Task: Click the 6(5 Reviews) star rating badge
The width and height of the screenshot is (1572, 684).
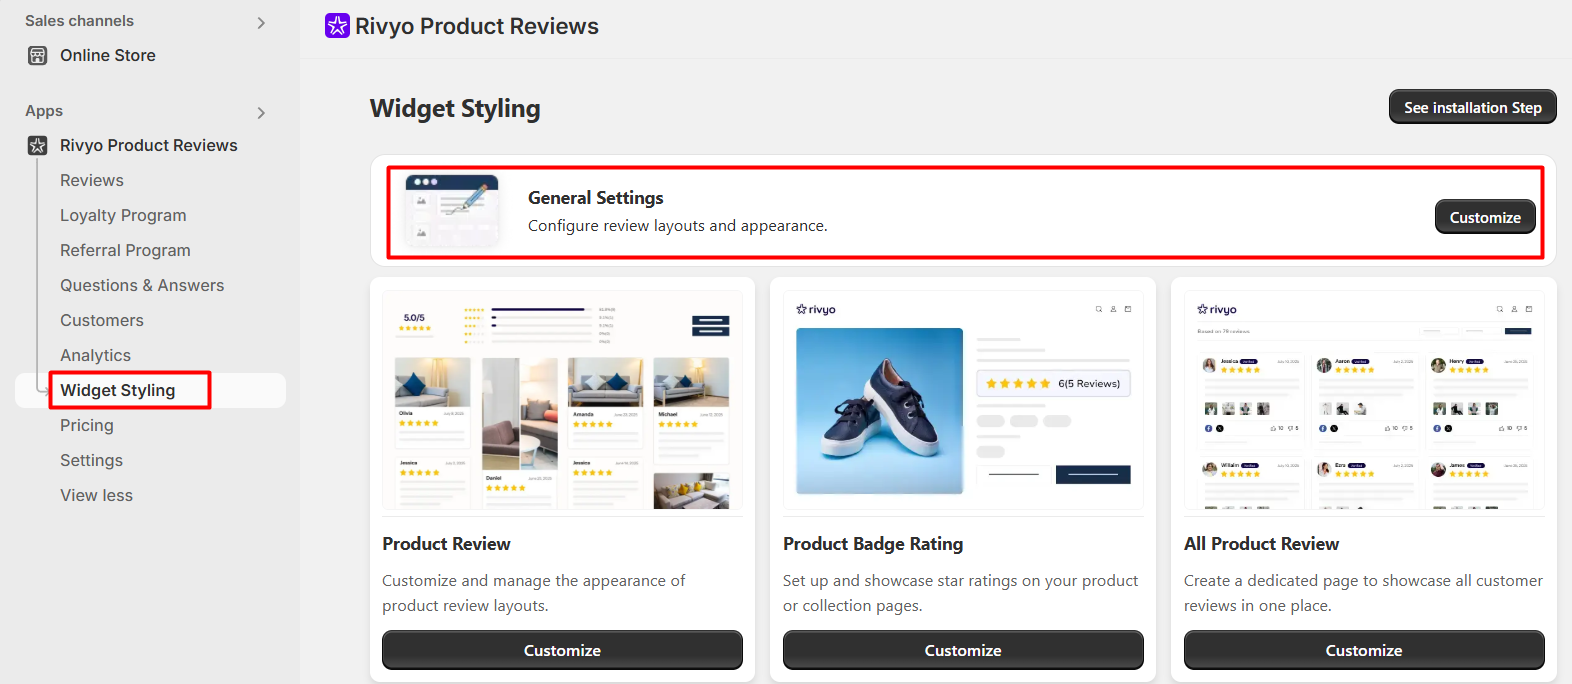Action: 1053,383
